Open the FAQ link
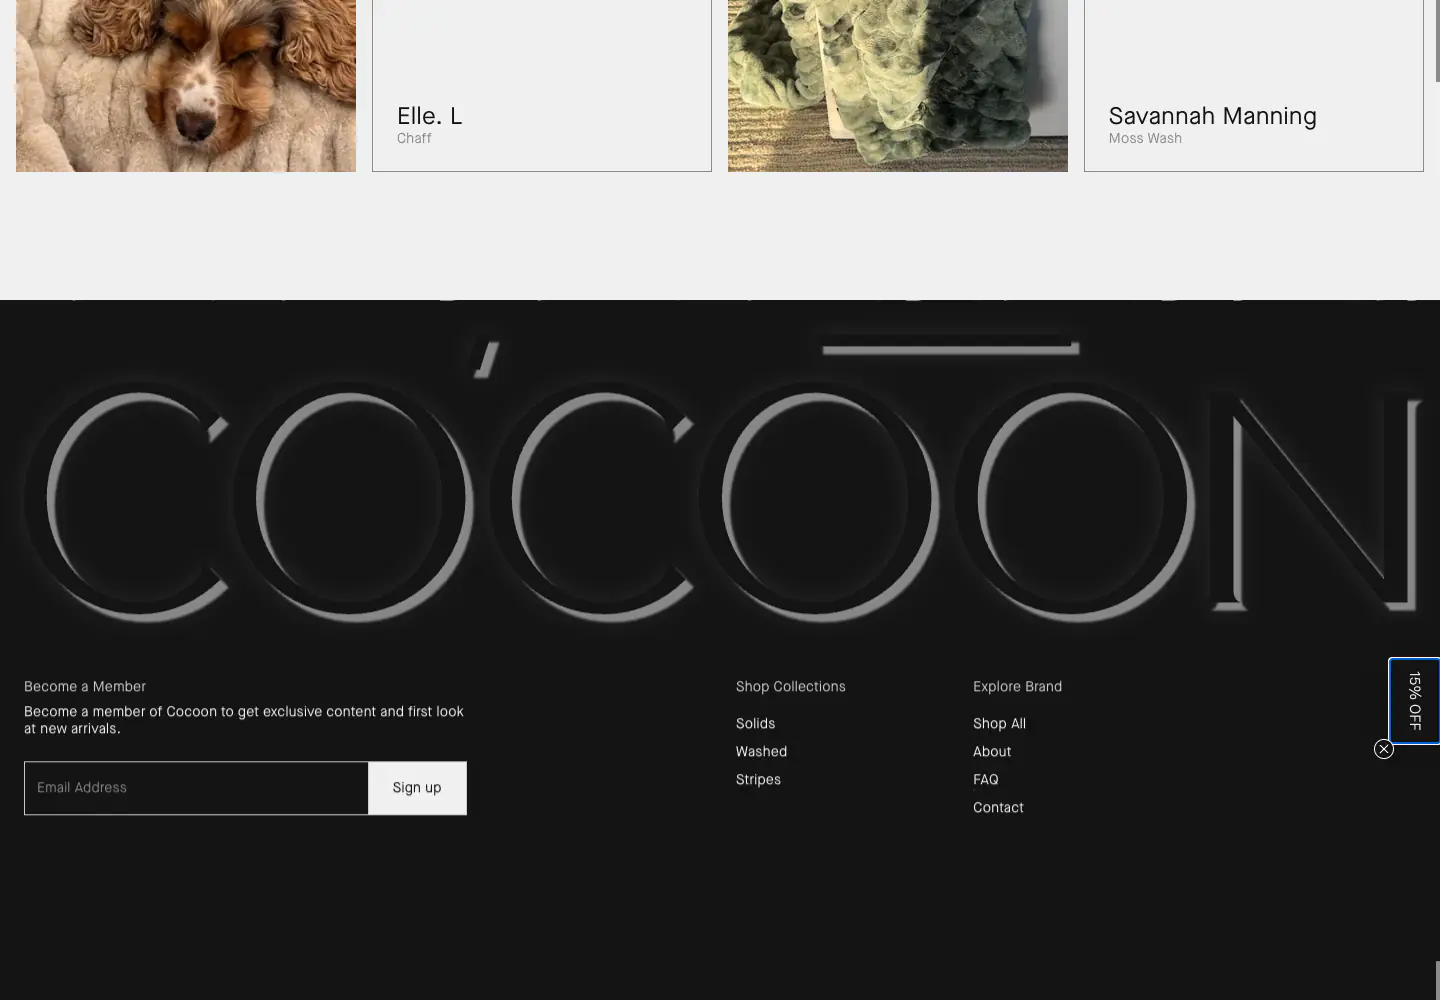This screenshot has height=1000, width=1440. [x=985, y=780]
